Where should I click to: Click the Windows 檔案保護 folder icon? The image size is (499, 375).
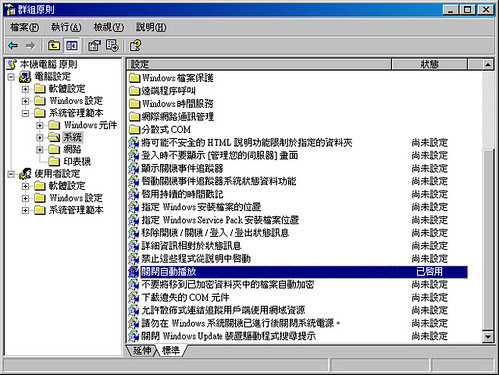(x=134, y=78)
